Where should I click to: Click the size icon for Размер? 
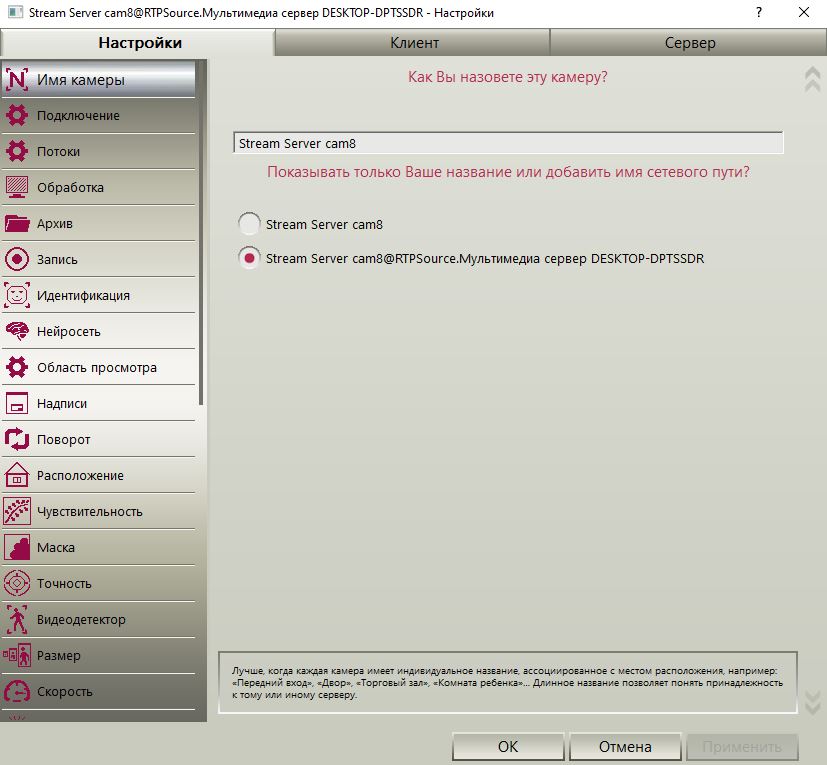pyautogui.click(x=17, y=655)
